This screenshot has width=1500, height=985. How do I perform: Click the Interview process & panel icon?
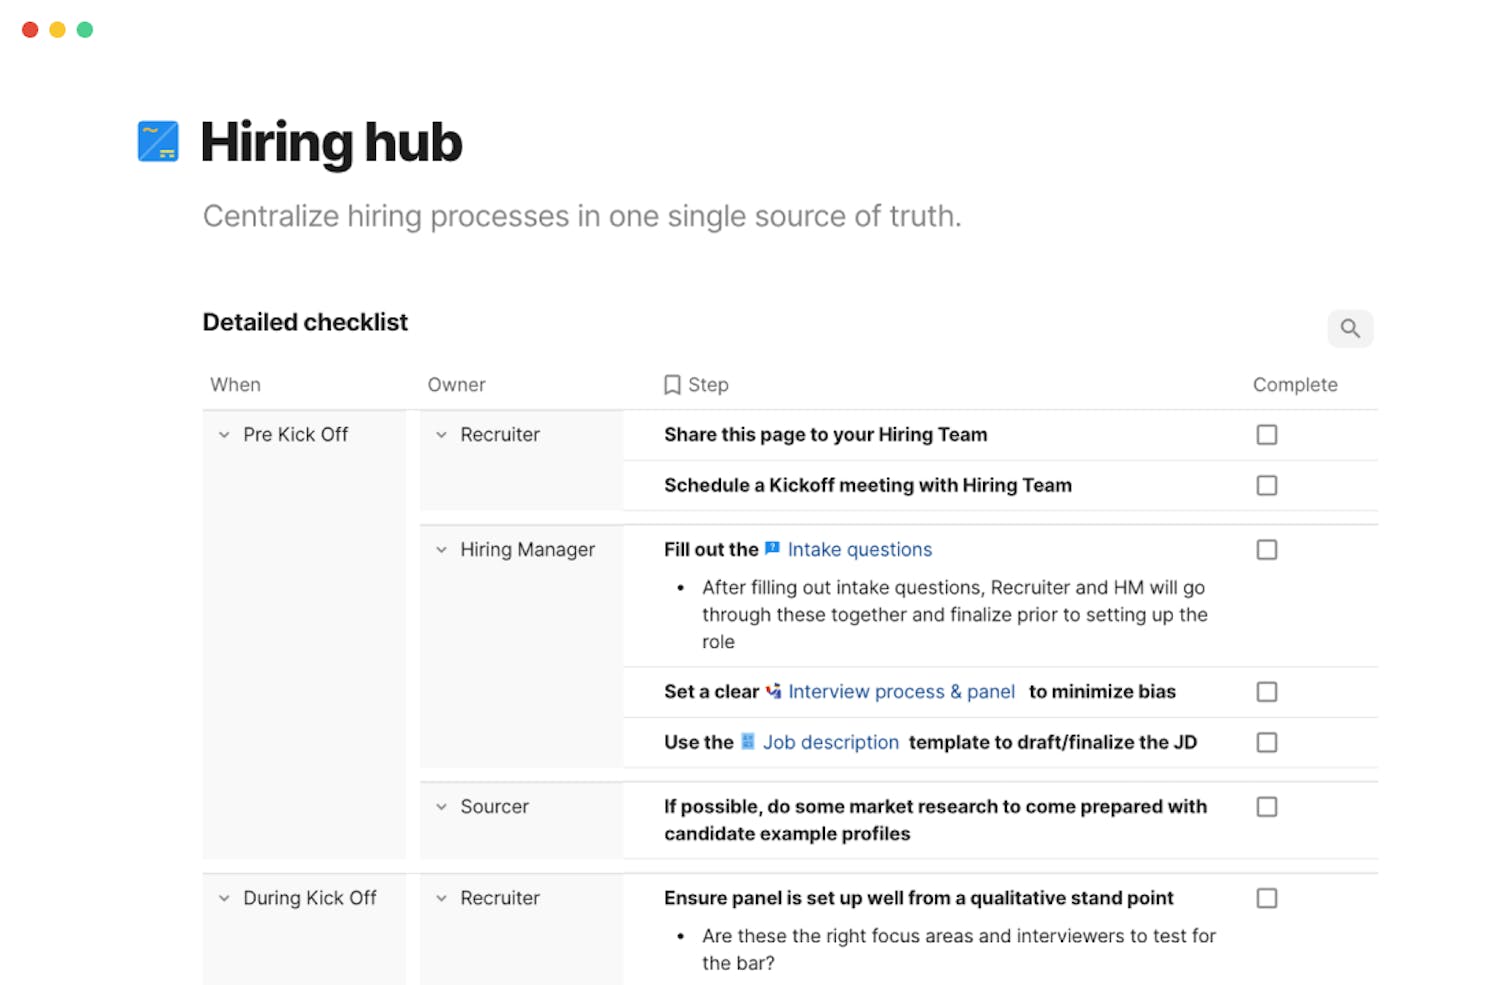(773, 691)
